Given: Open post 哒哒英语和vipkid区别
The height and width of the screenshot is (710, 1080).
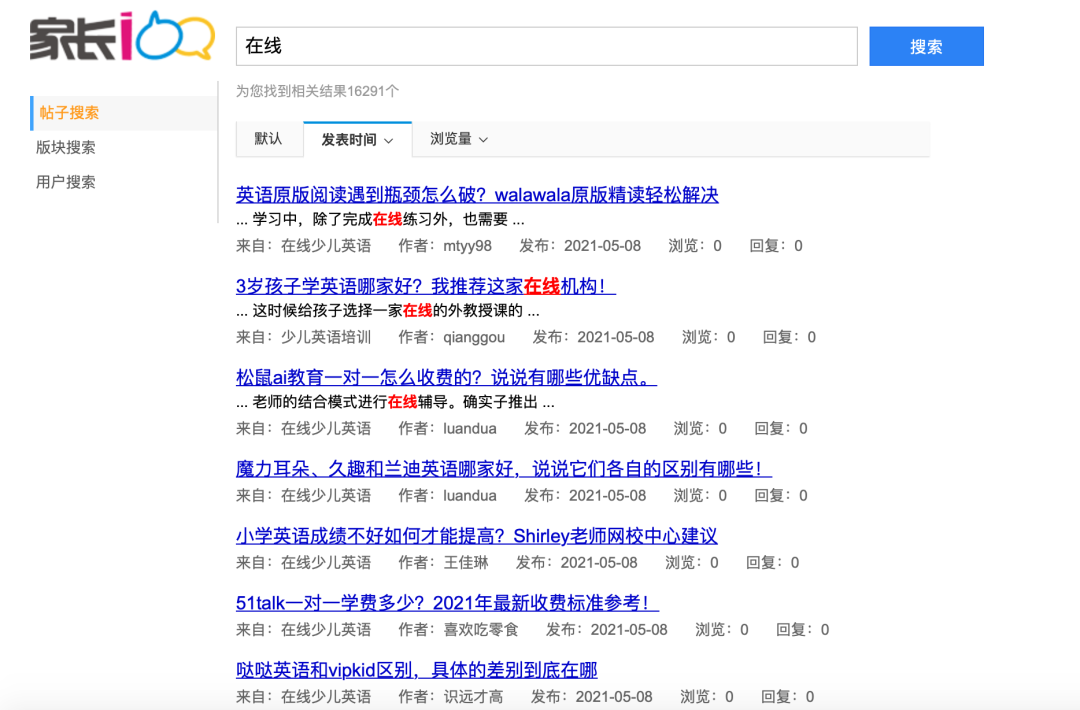Looking at the screenshot, I should tap(417, 670).
